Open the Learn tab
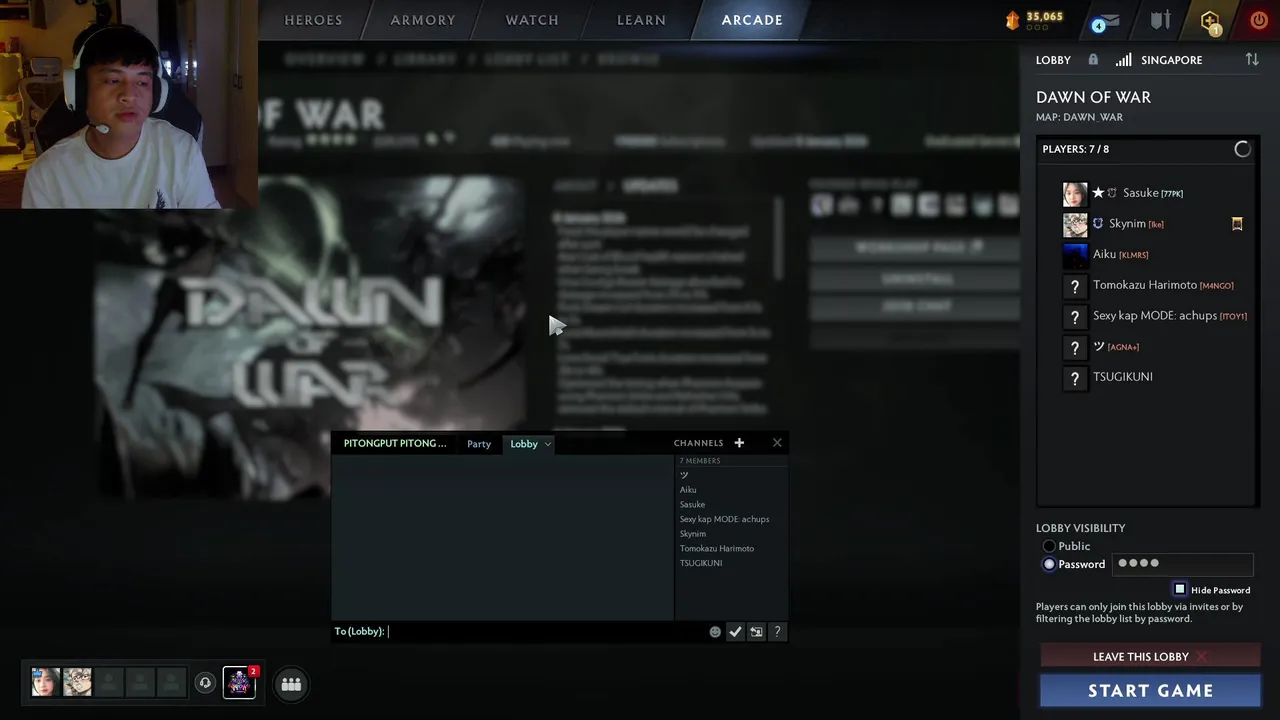1280x720 pixels. pos(641,20)
